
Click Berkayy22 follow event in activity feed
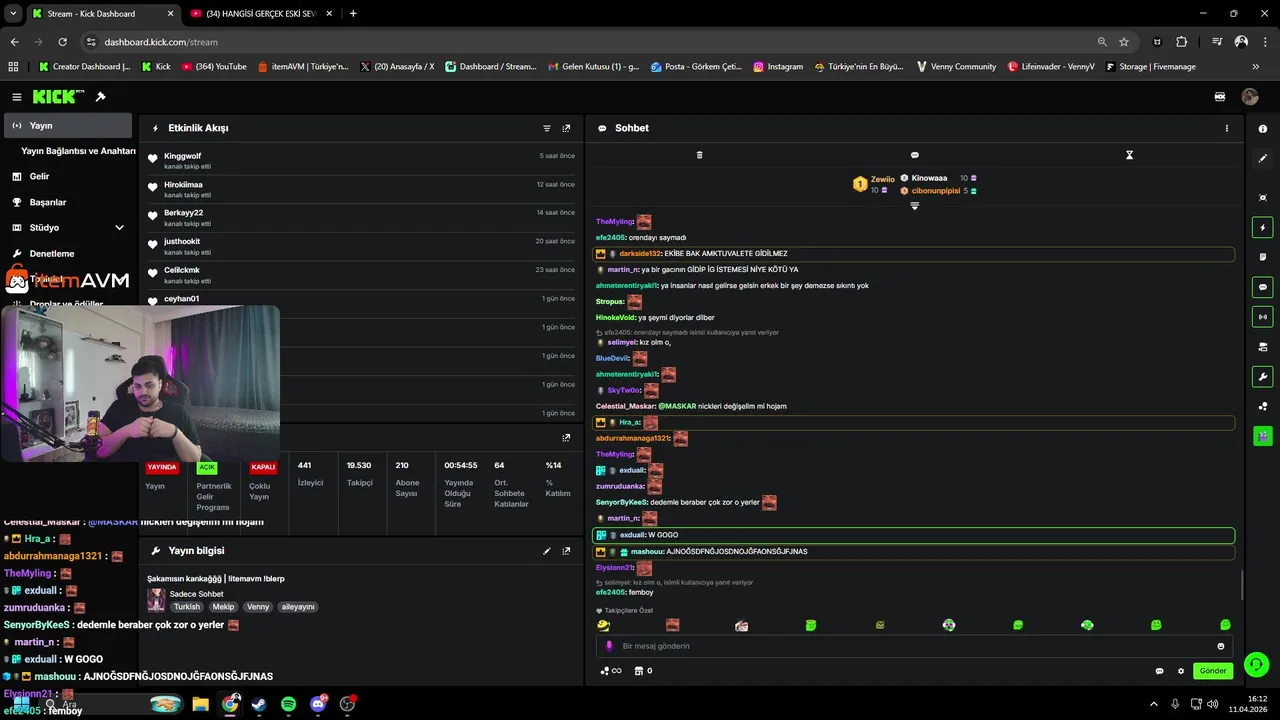pyautogui.click(x=361, y=218)
